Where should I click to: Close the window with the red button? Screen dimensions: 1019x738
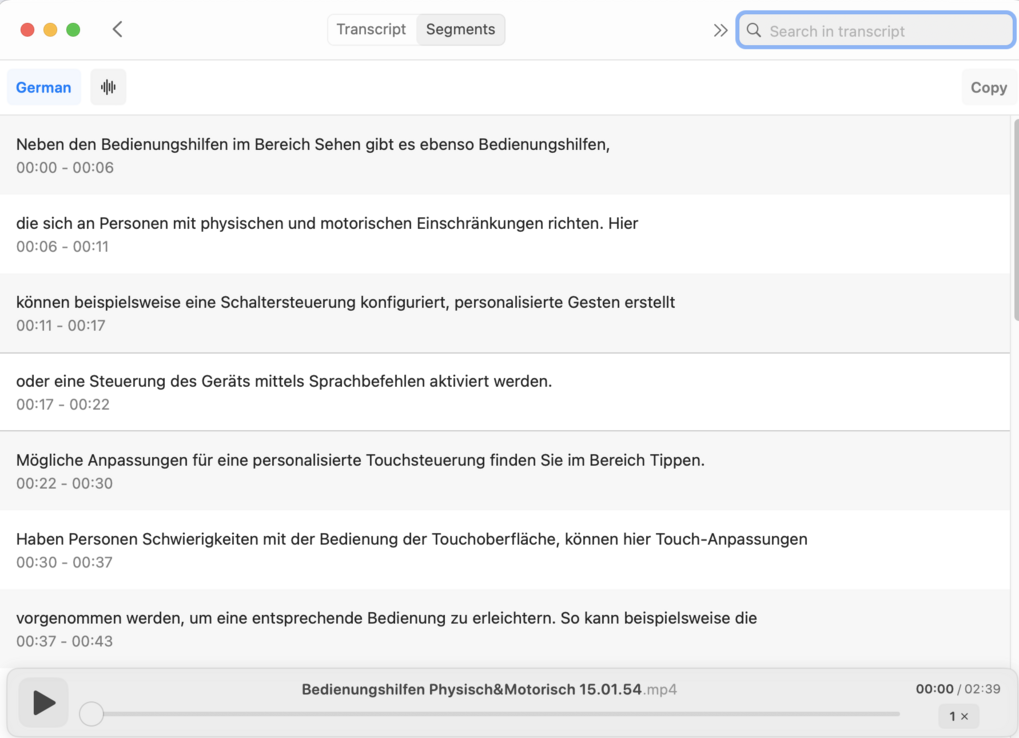(x=27, y=30)
